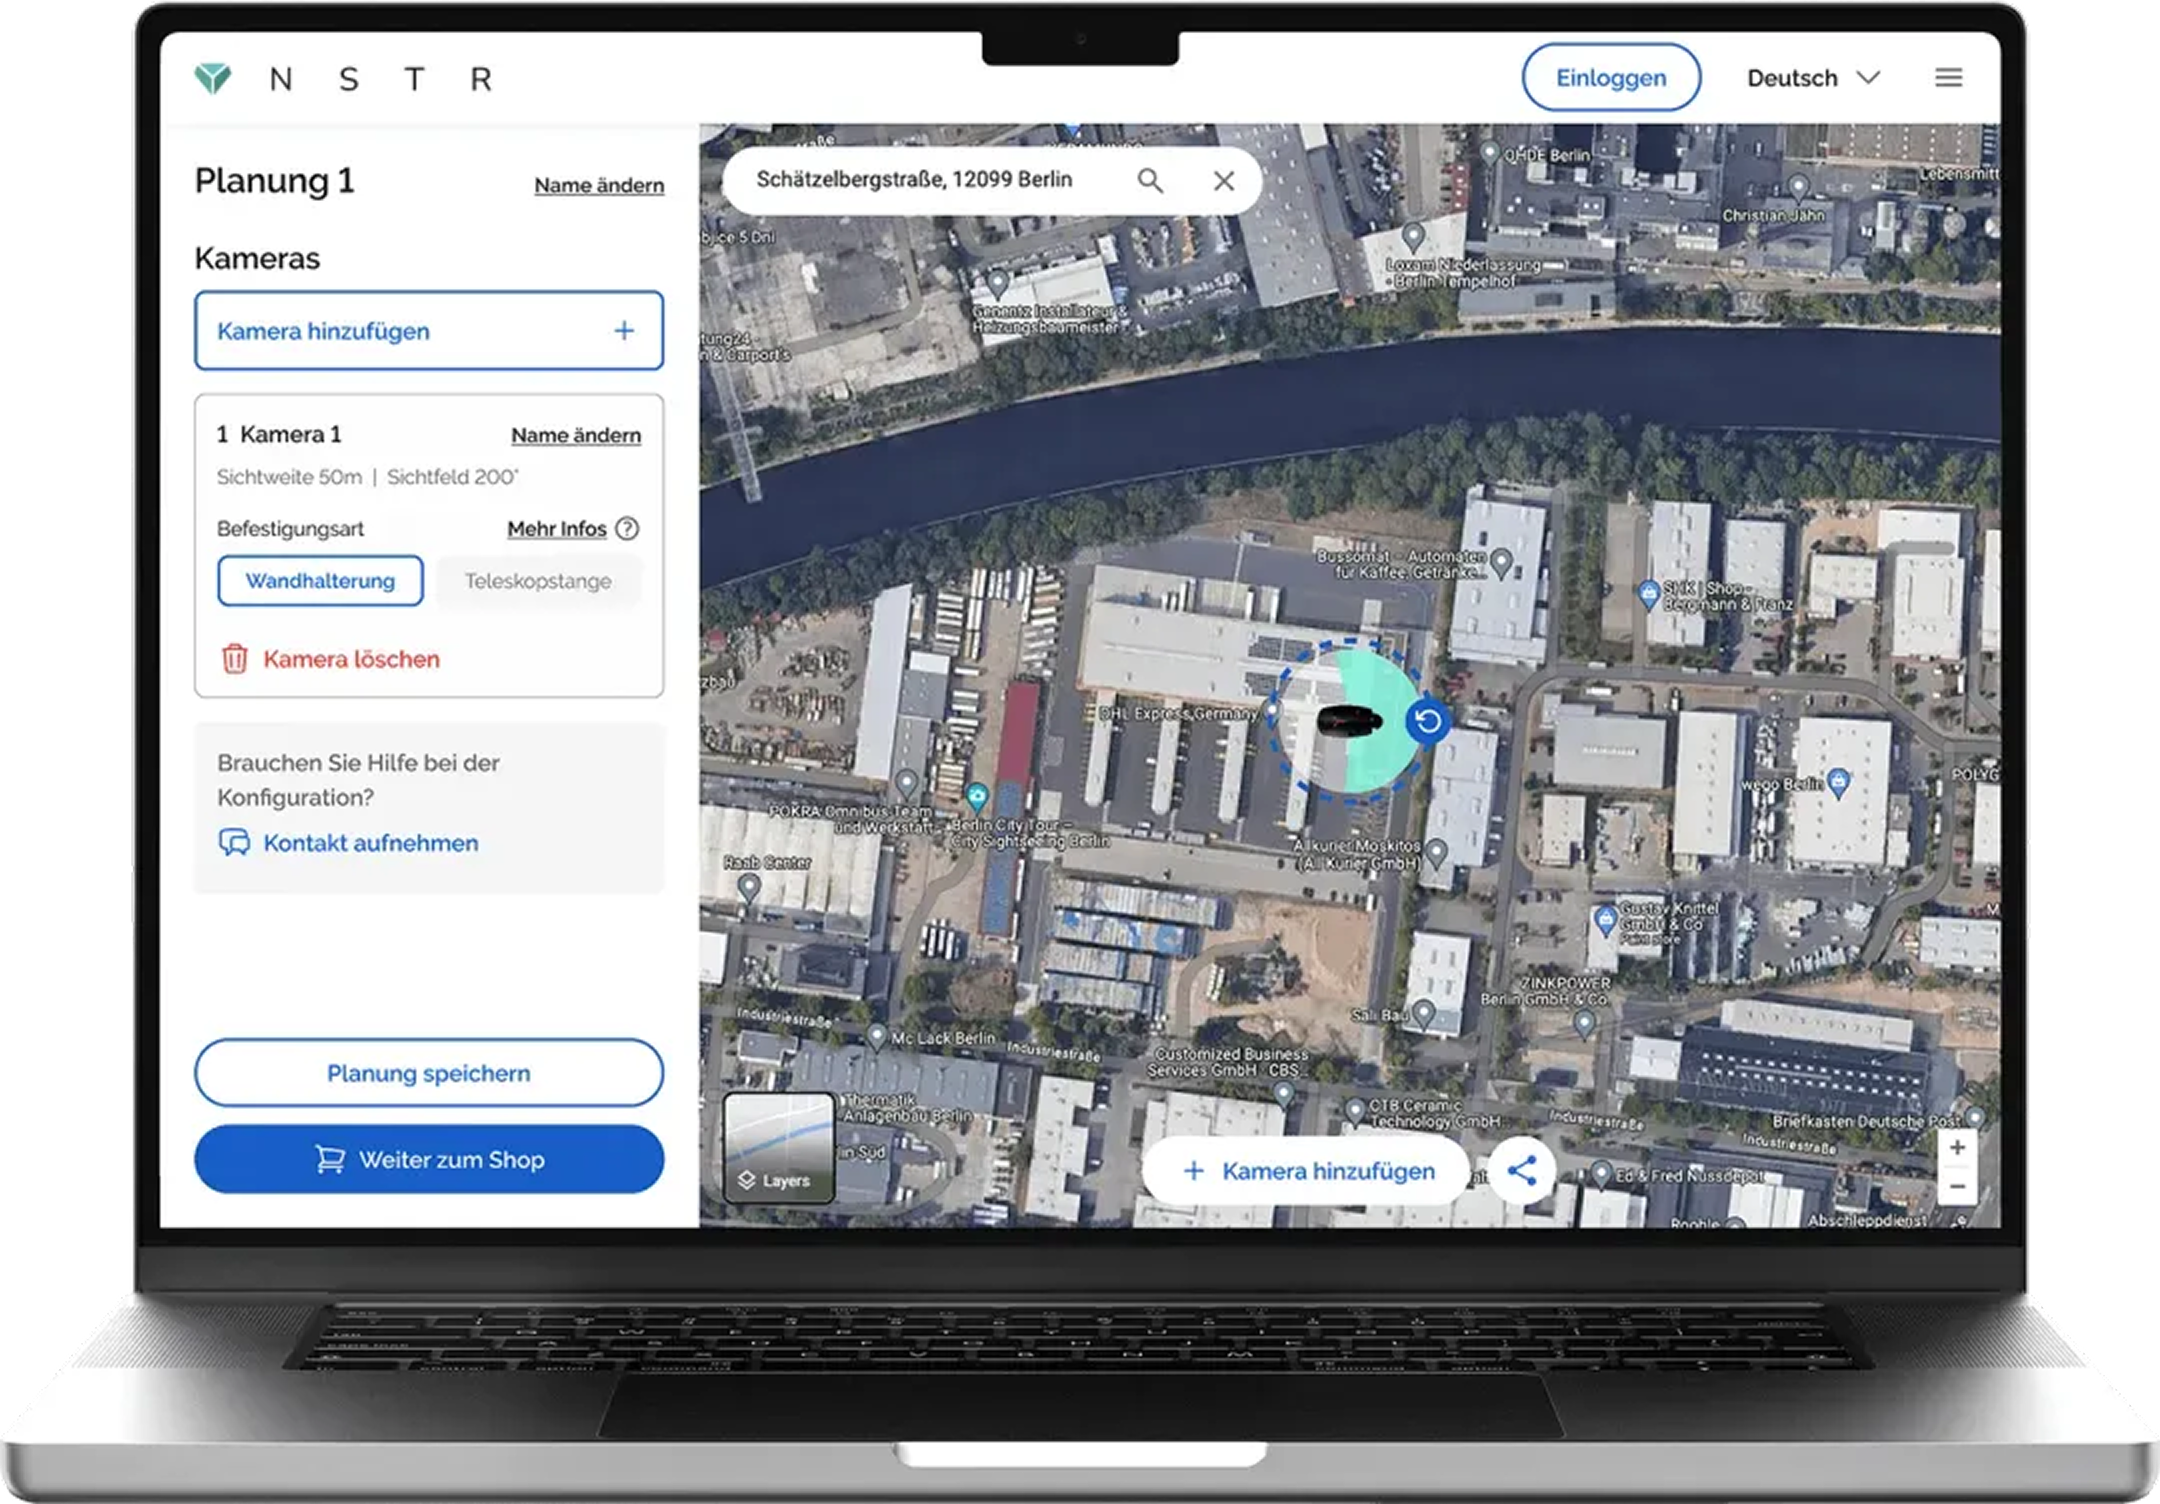Open the Layers map thumbnail
Image resolution: width=2160 pixels, height=1504 pixels.
[x=778, y=1146]
